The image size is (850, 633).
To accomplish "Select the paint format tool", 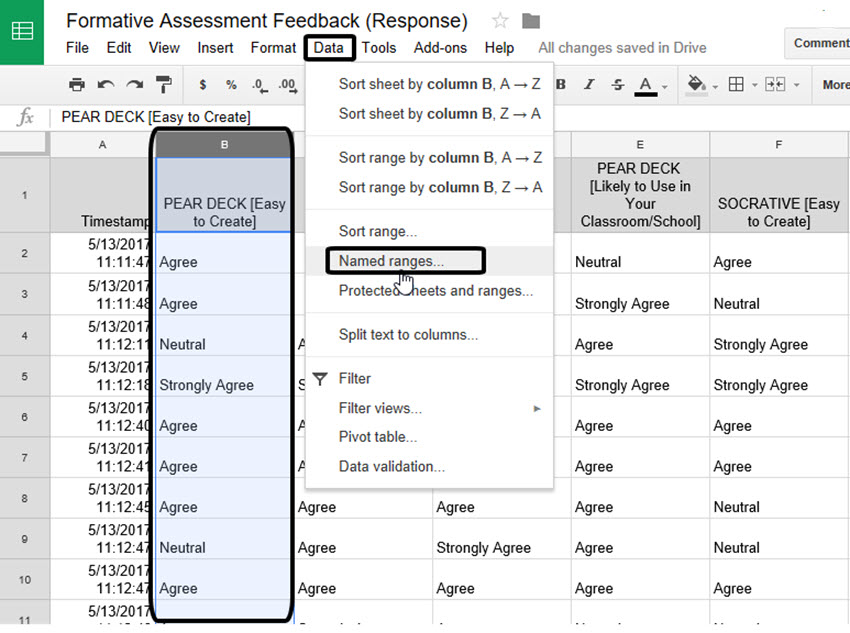I will pyautogui.click(x=163, y=85).
